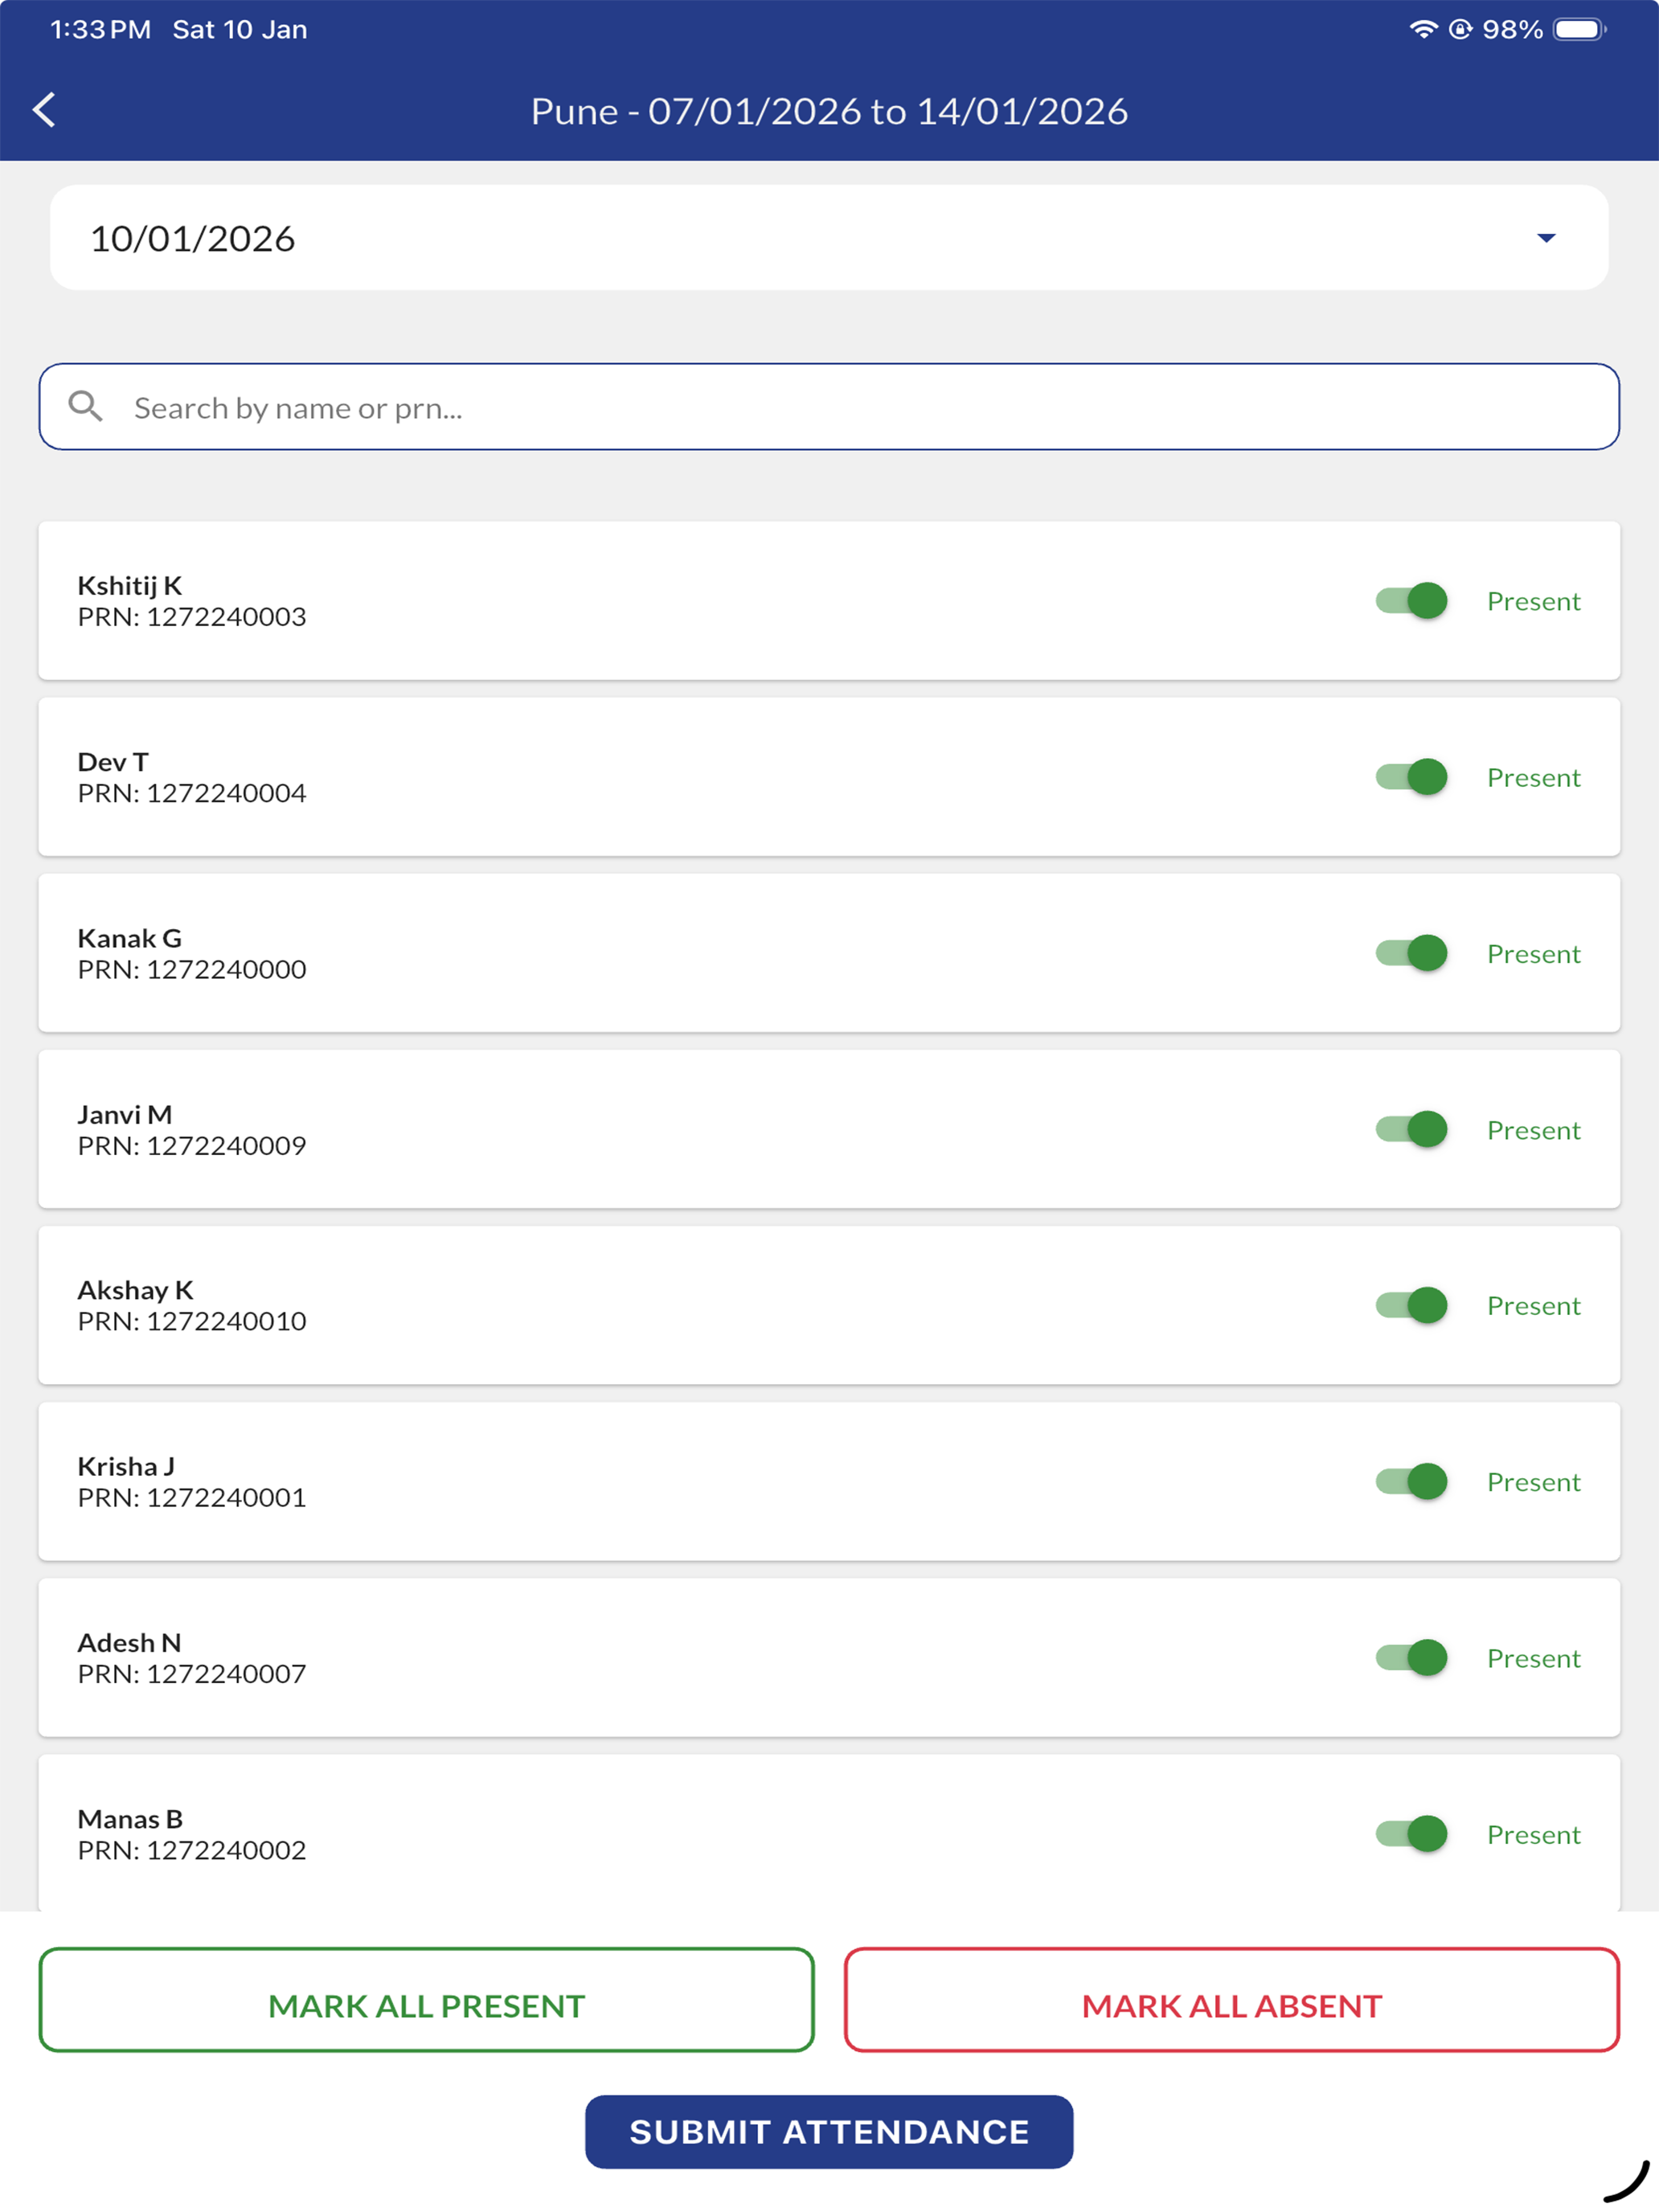Click the Pune date range header title
This screenshot has width=1659, height=2212.
pos(829,111)
